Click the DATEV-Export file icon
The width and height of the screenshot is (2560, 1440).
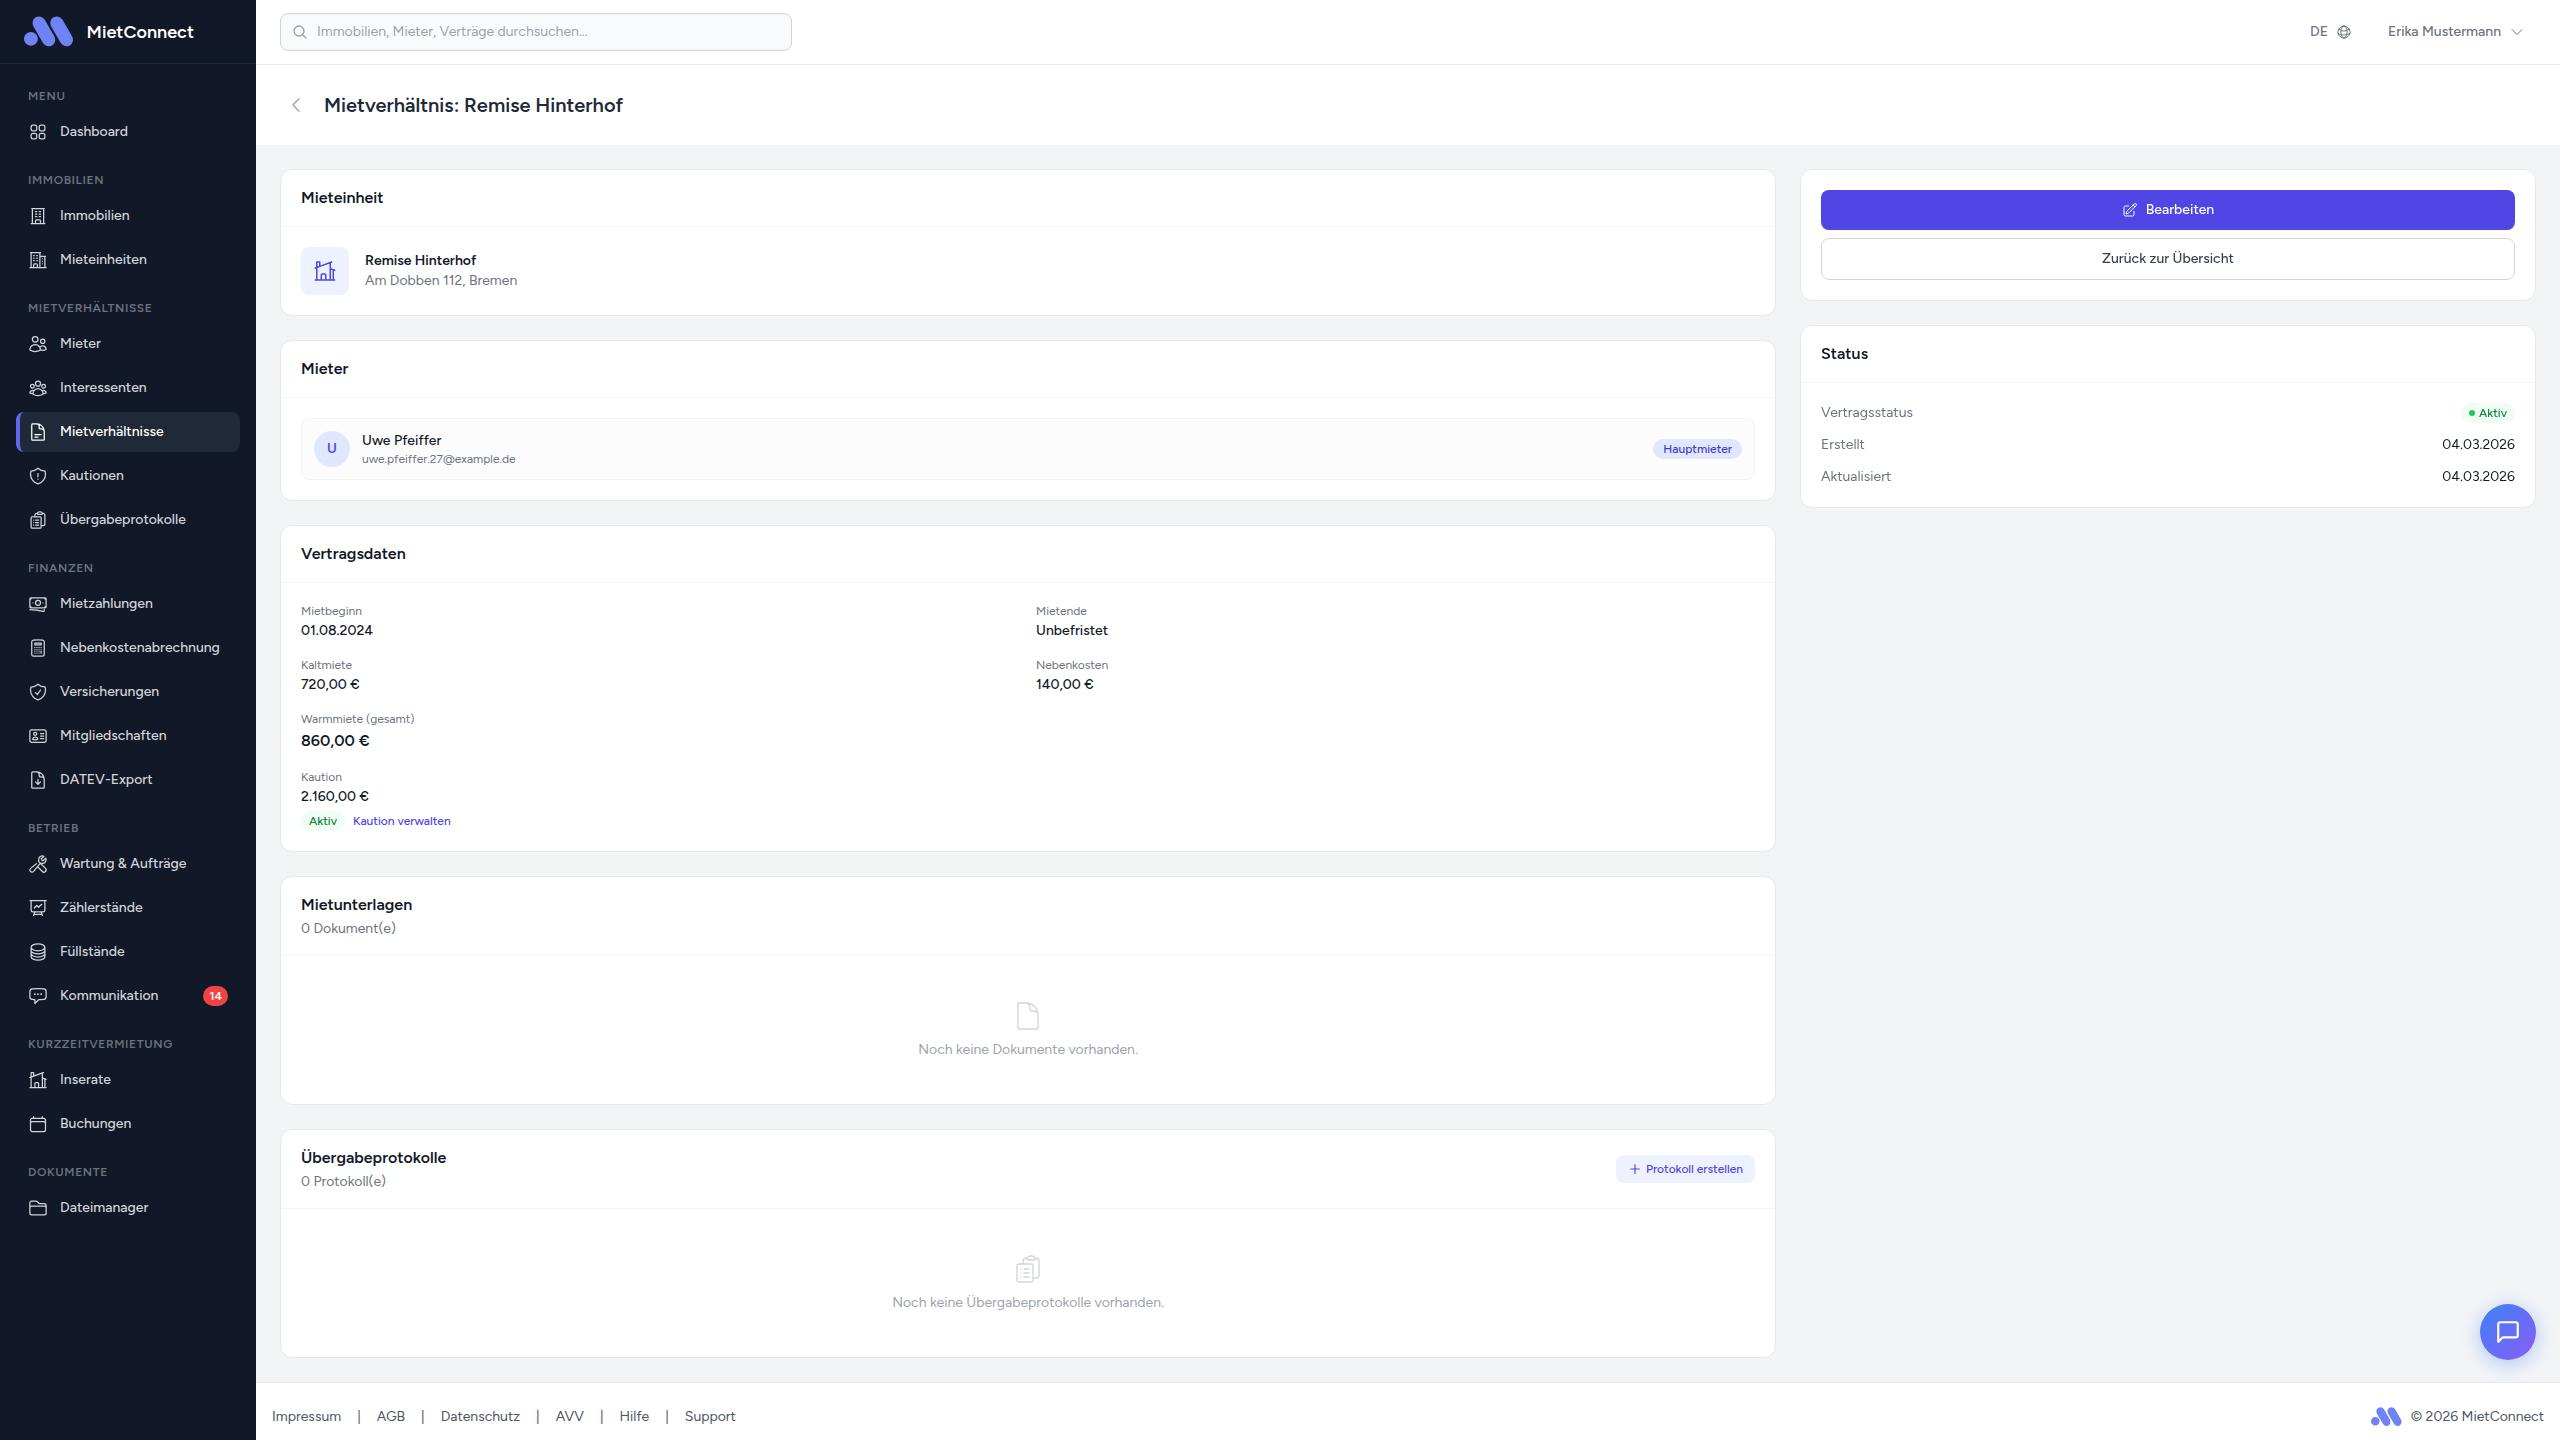[x=38, y=780]
